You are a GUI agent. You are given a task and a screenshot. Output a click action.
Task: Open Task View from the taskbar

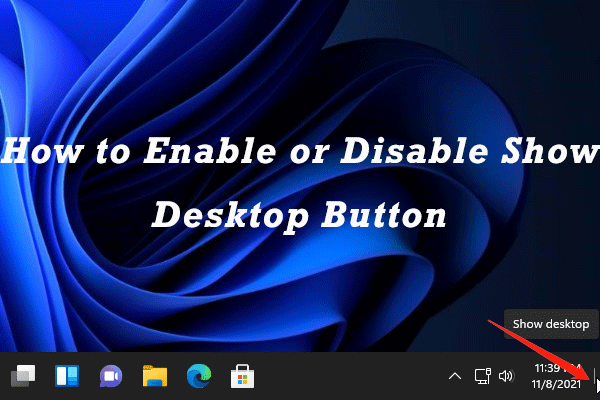point(23,376)
